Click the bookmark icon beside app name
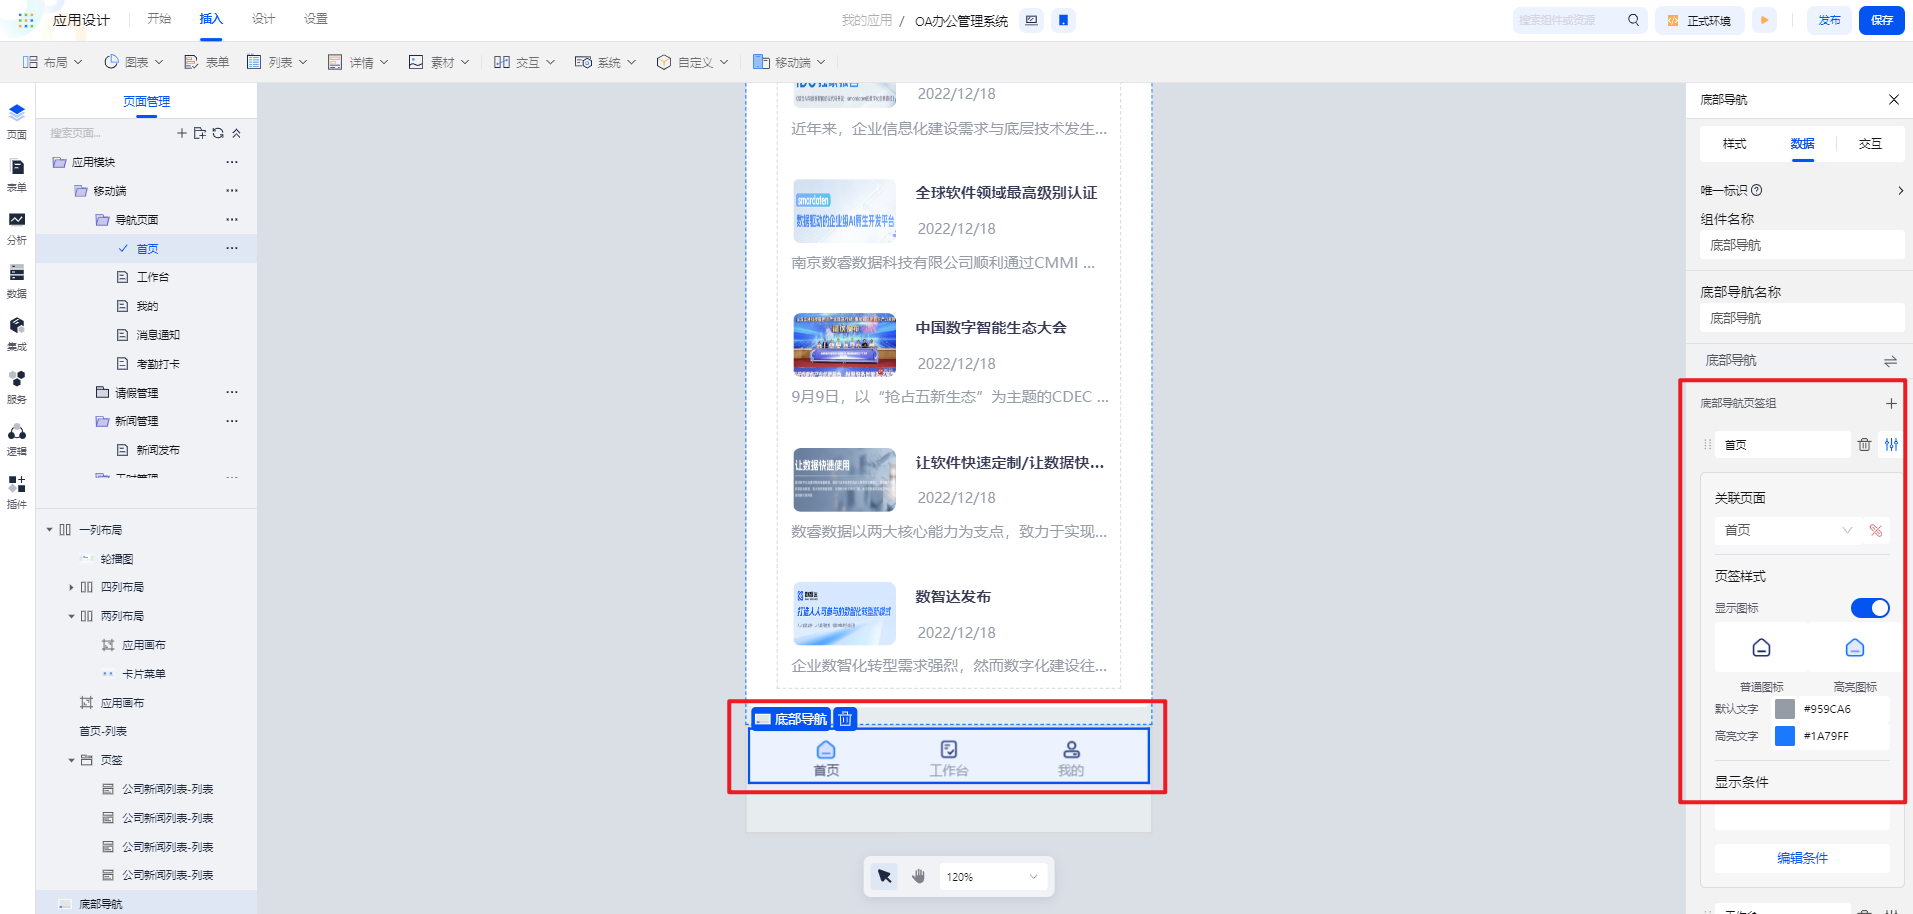 point(1063,20)
